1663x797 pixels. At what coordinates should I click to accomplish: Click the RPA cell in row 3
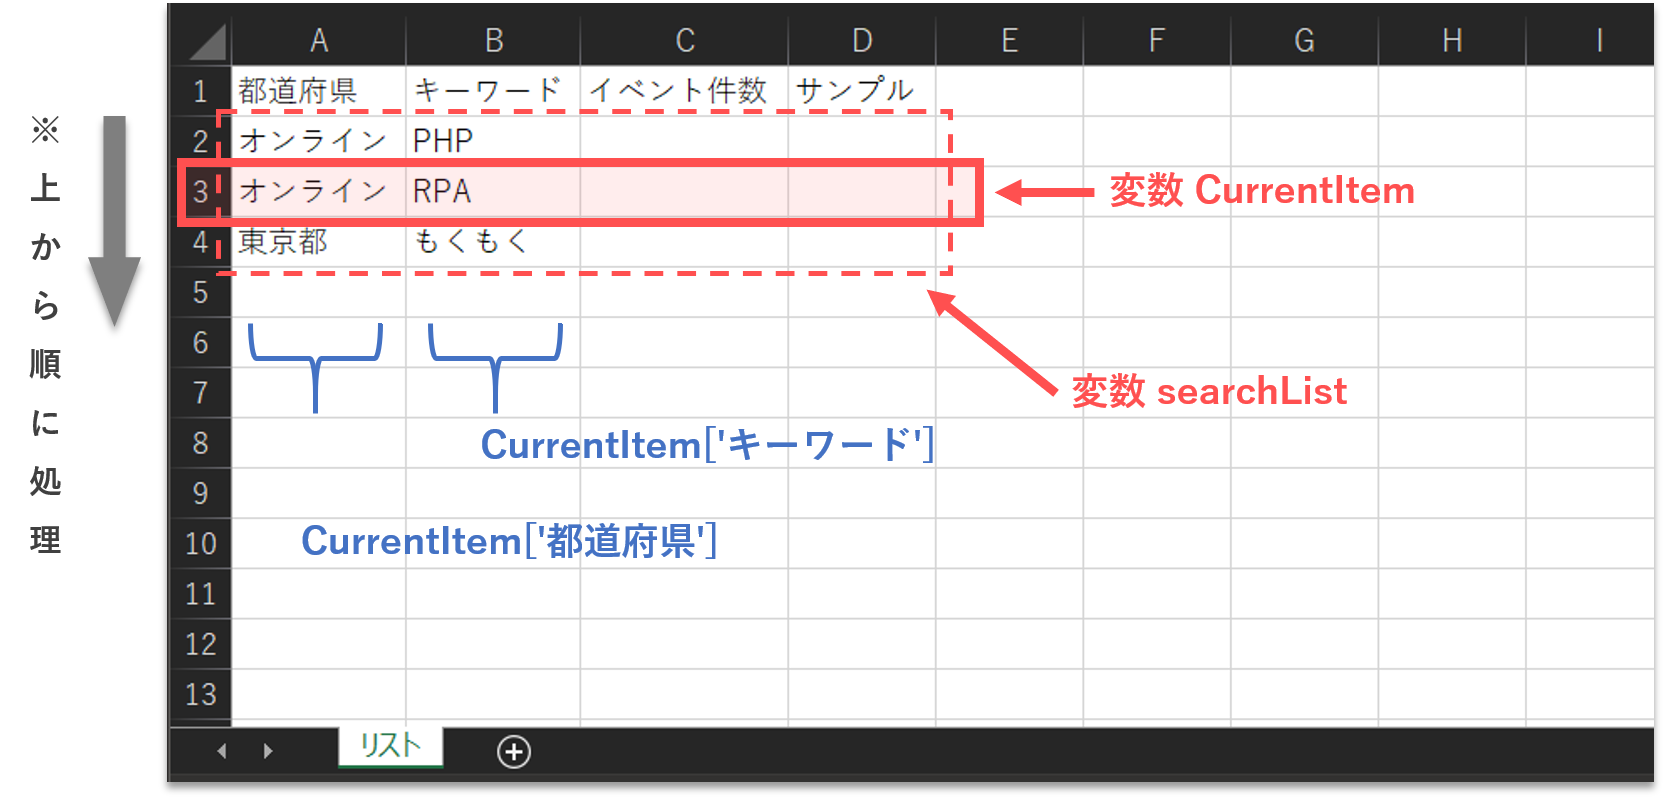click(x=493, y=191)
